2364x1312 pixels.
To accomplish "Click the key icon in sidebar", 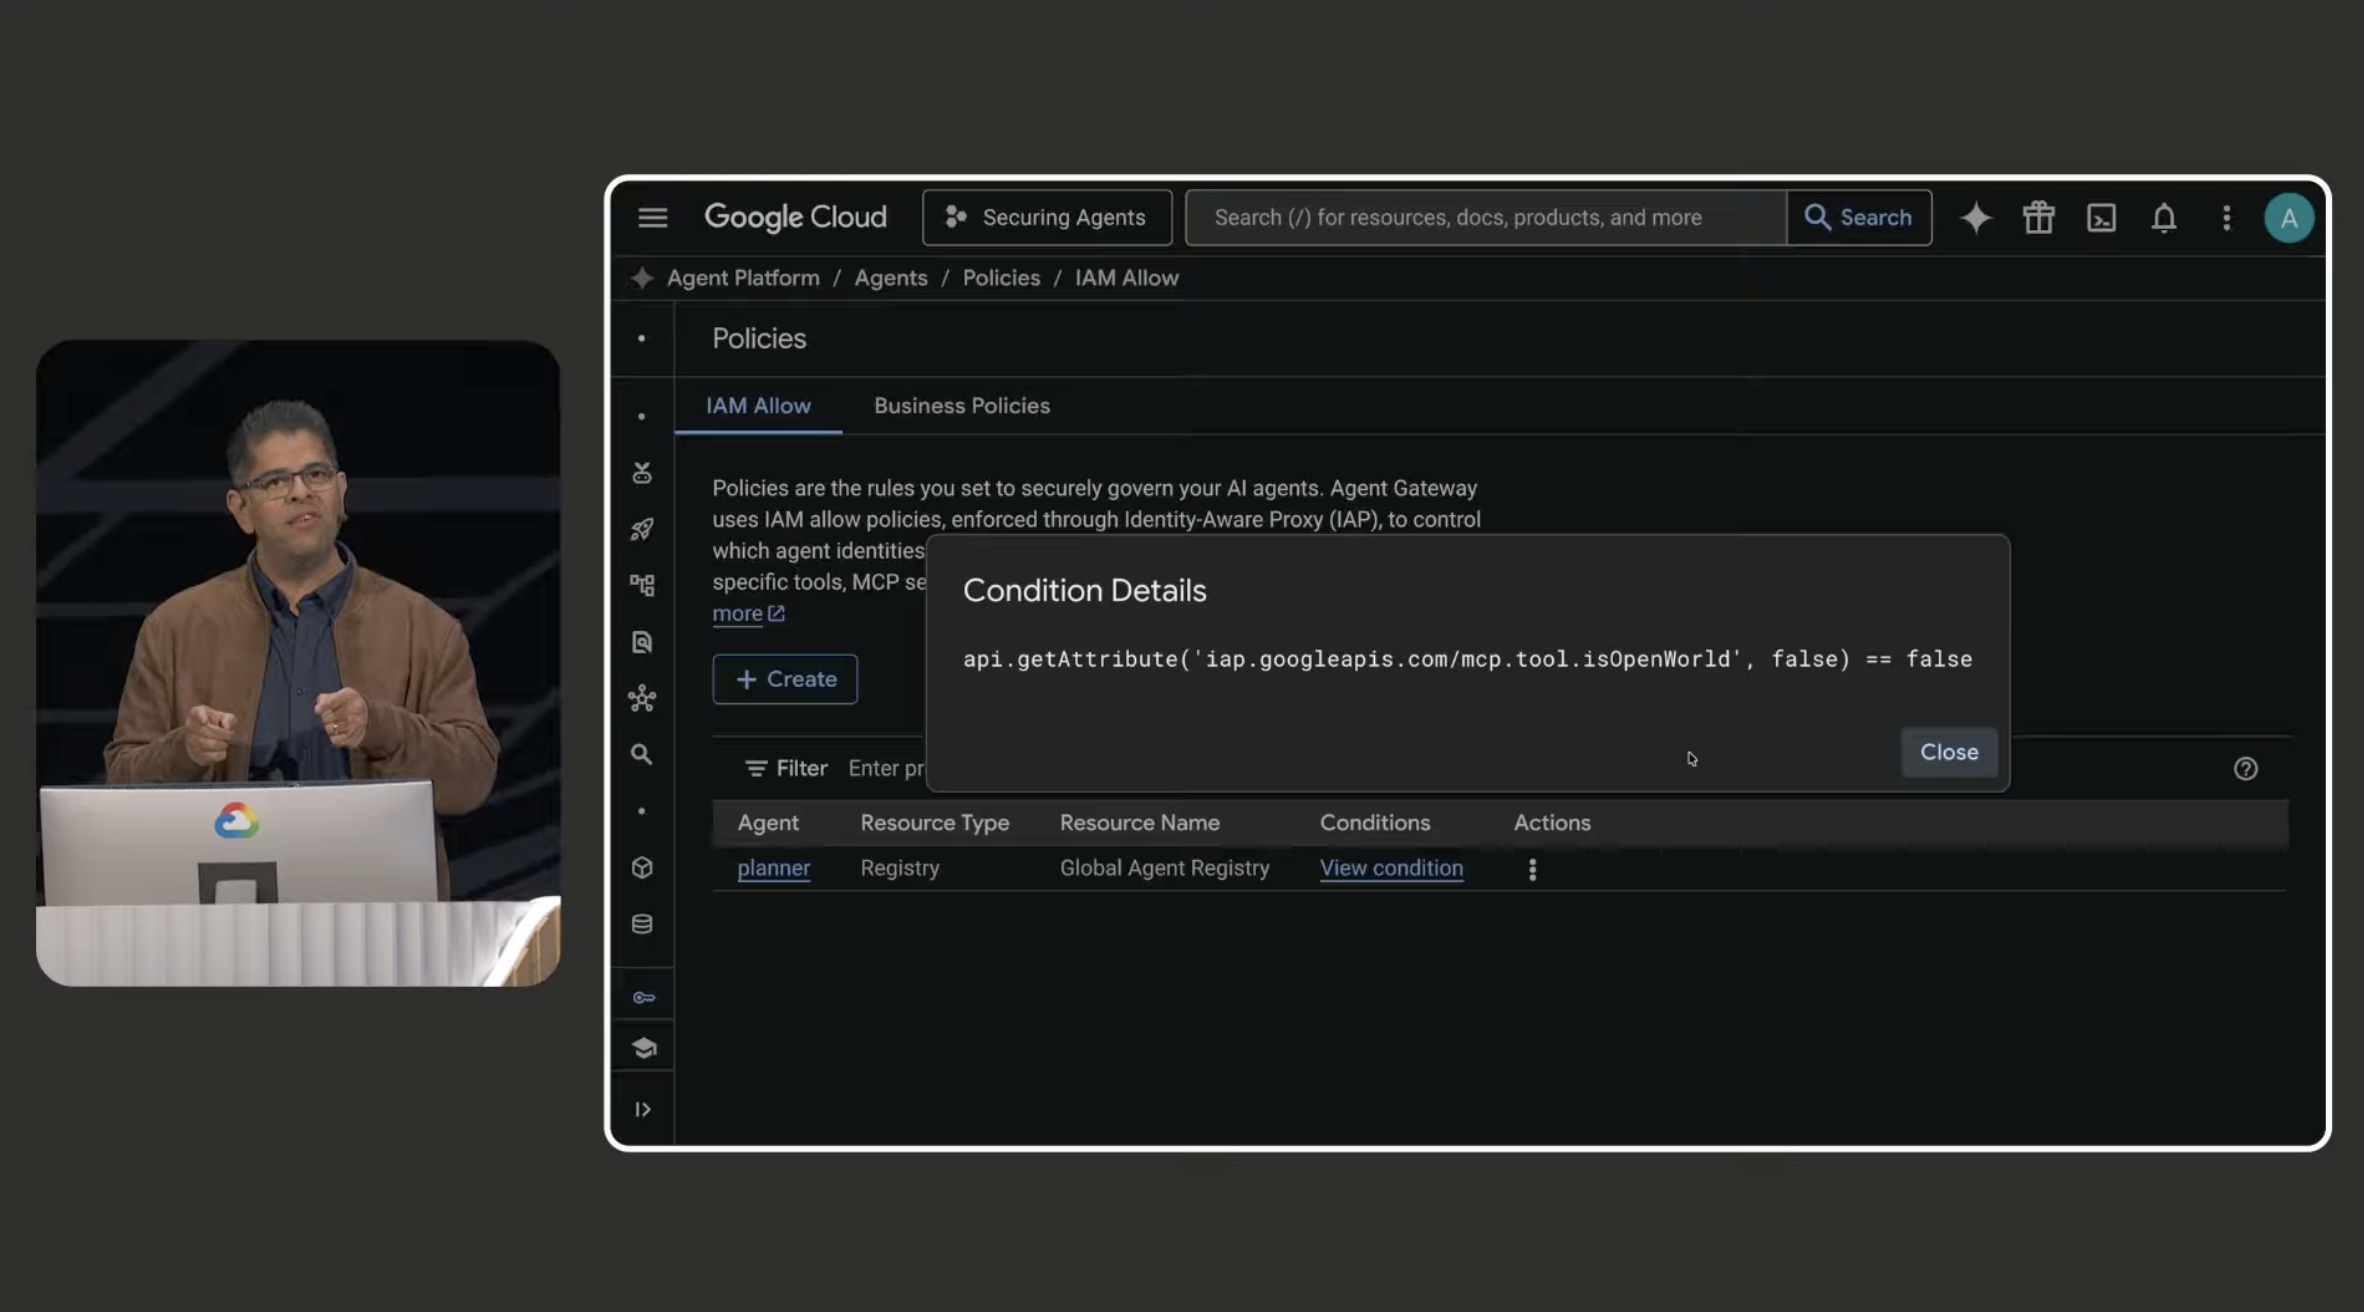I will pyautogui.click(x=643, y=997).
